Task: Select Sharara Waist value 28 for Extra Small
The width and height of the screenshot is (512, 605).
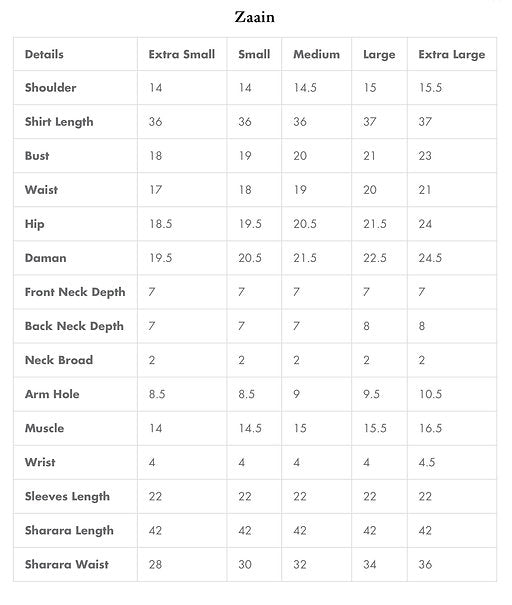Action: [155, 564]
